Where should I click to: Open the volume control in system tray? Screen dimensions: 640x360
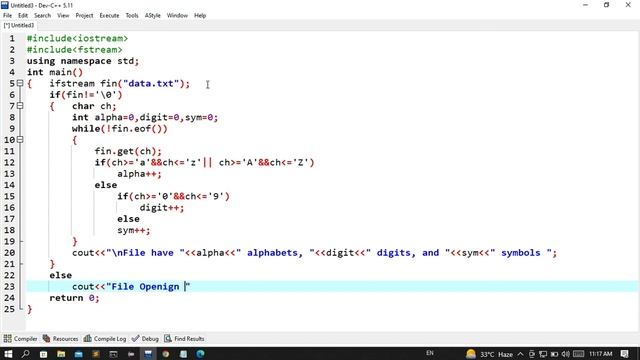click(566, 354)
